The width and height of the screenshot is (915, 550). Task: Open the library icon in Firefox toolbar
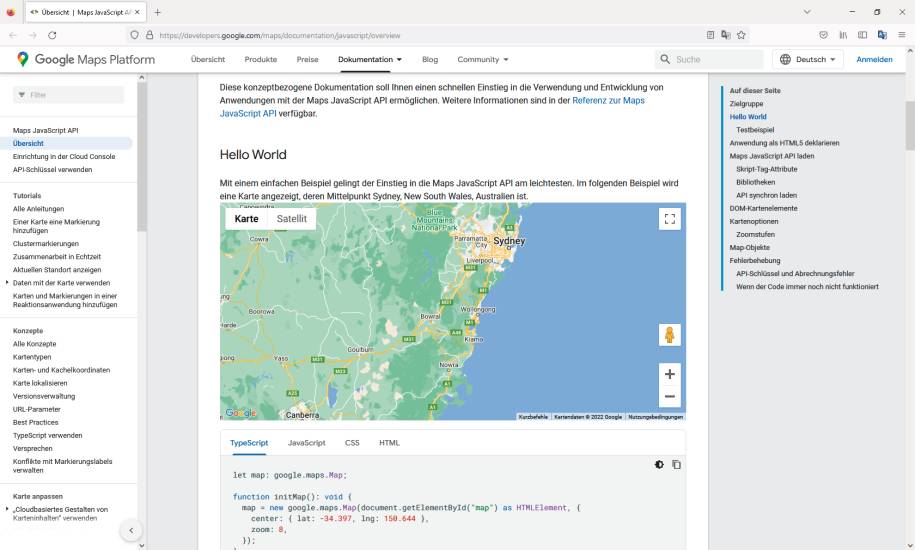843,35
